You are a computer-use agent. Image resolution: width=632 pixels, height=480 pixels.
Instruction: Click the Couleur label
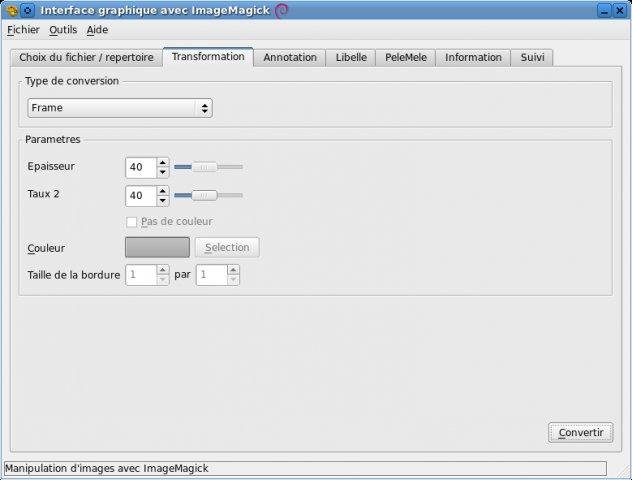click(46, 248)
